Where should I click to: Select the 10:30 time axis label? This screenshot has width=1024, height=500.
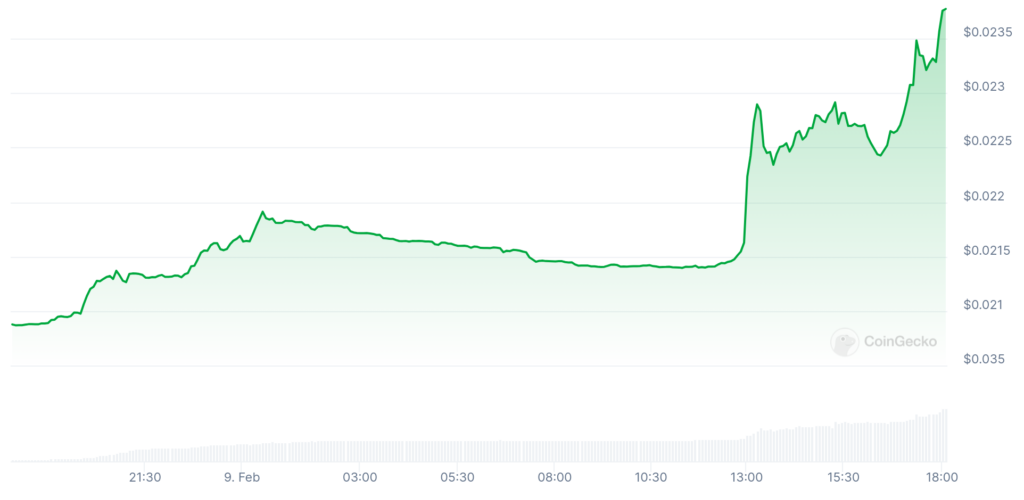(651, 477)
